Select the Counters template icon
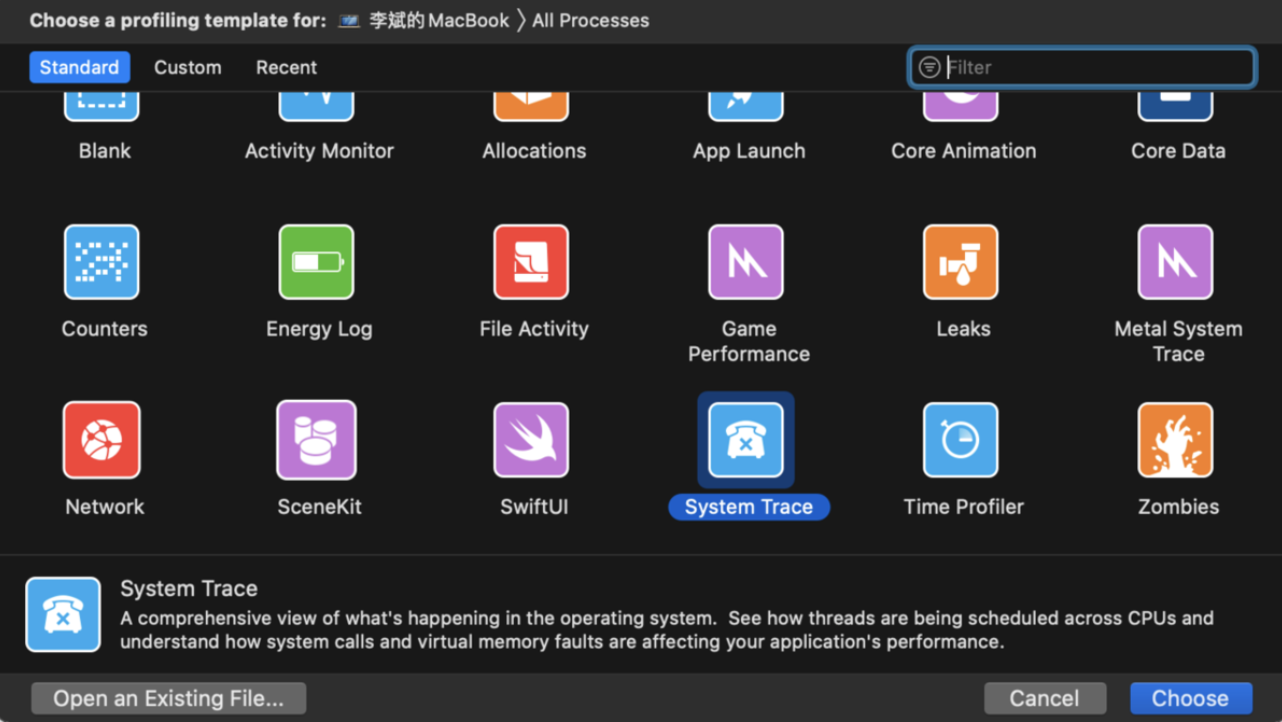Viewport: 1282px width, 722px height. (101, 262)
